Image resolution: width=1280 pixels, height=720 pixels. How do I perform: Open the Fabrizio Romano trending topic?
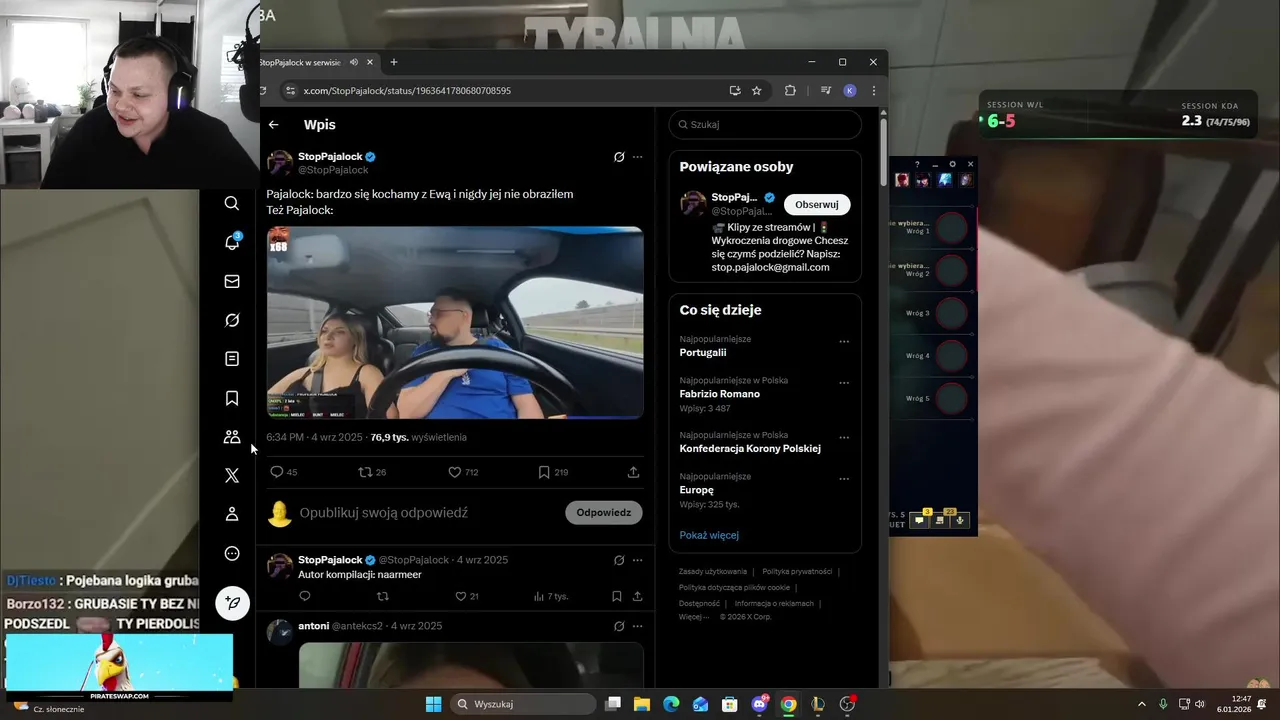[720, 394]
